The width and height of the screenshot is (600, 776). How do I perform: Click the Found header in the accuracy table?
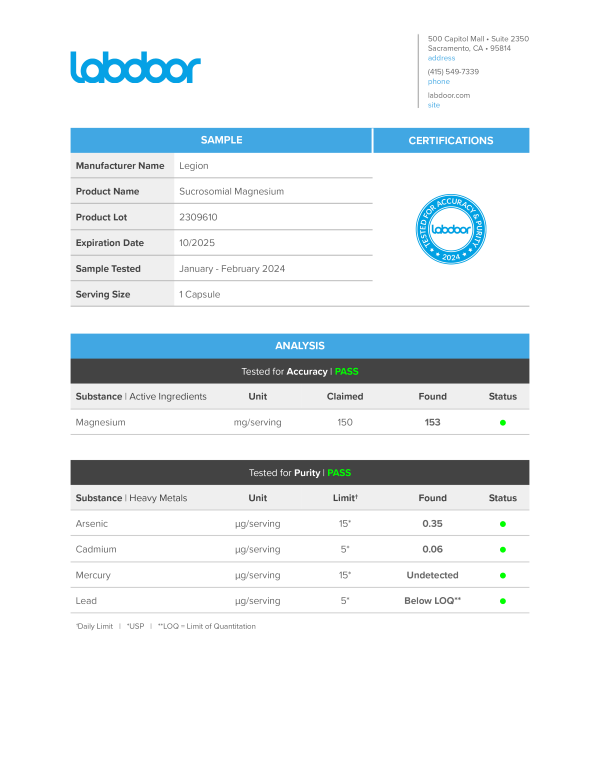(432, 396)
